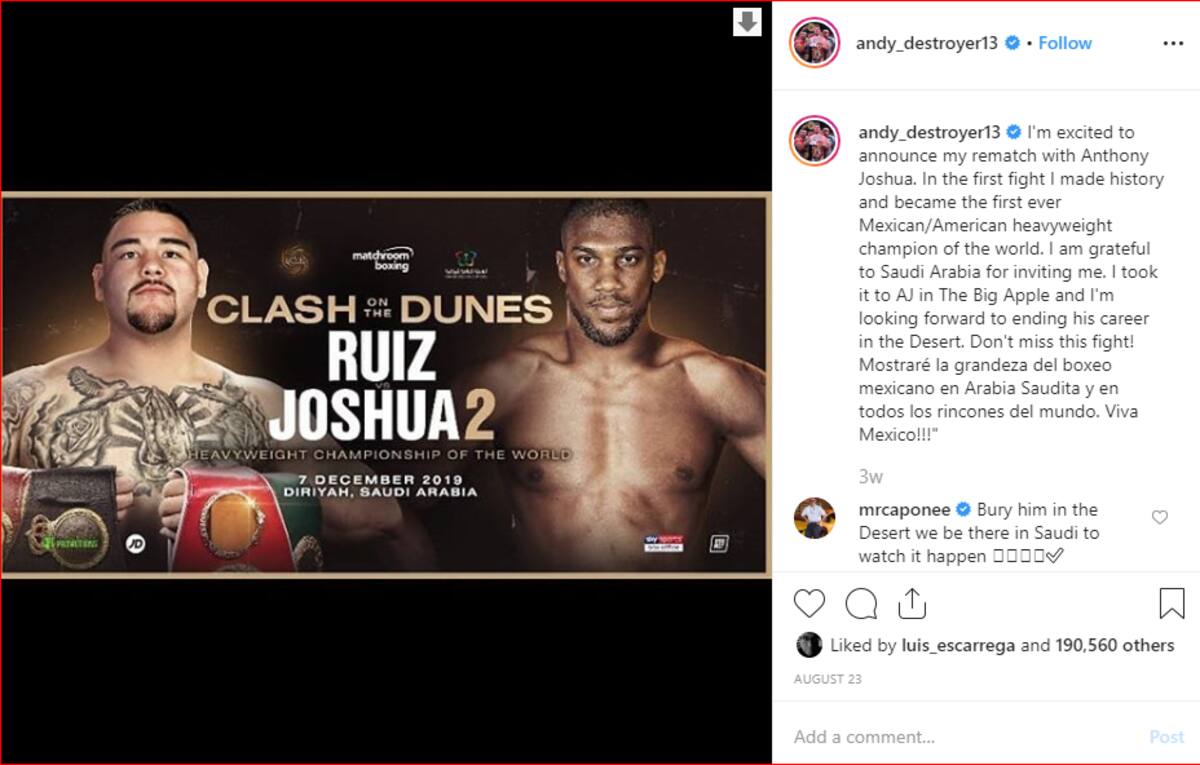The width and height of the screenshot is (1200, 765).
Task: Click luis_escarrega's small avatar near the likes
Action: pos(808,645)
